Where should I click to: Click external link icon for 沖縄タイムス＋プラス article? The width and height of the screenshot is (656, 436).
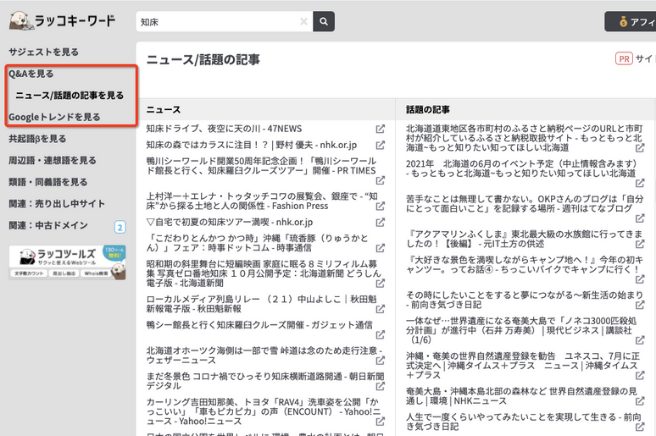click(x=640, y=376)
